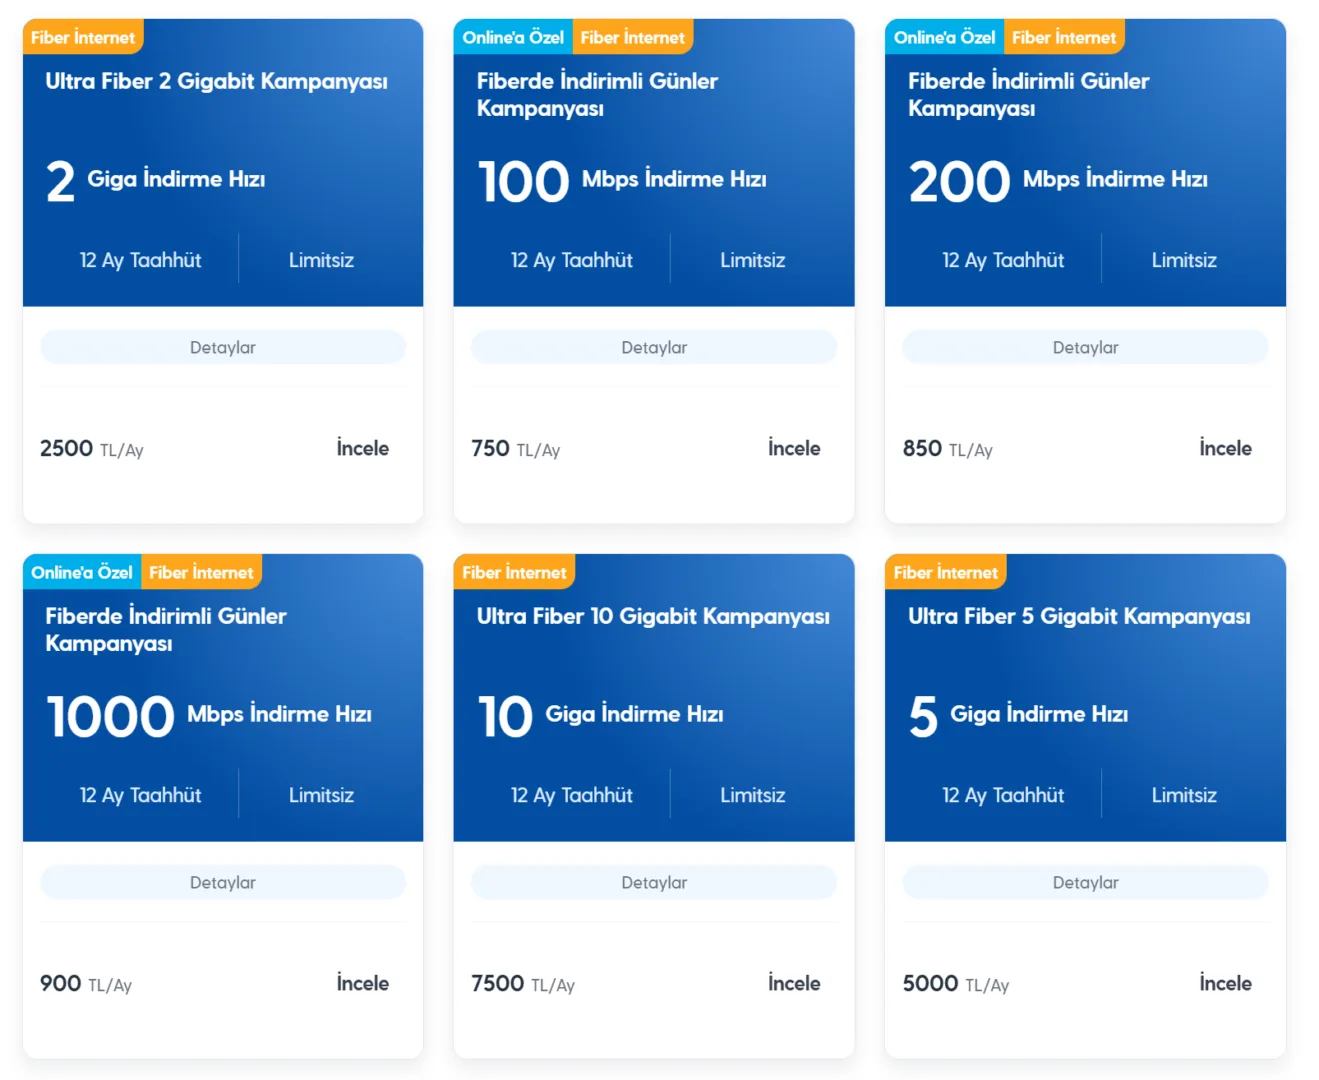Open Detaylar for Ultra Fiber 2 Gigabit Kampanyası
Image resolution: width=1319 pixels, height=1080 pixels.
pyautogui.click(x=222, y=347)
